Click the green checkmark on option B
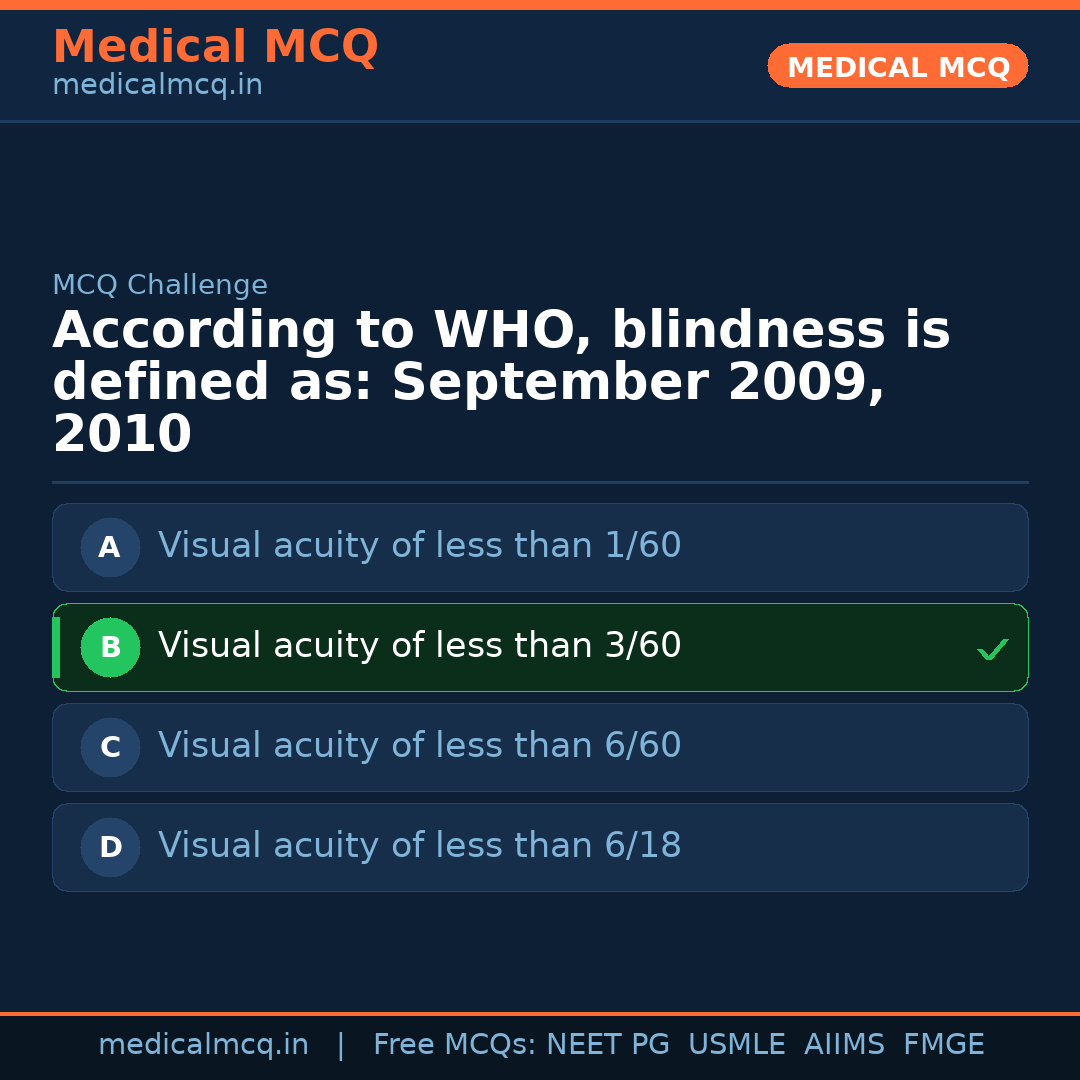 [993, 650]
